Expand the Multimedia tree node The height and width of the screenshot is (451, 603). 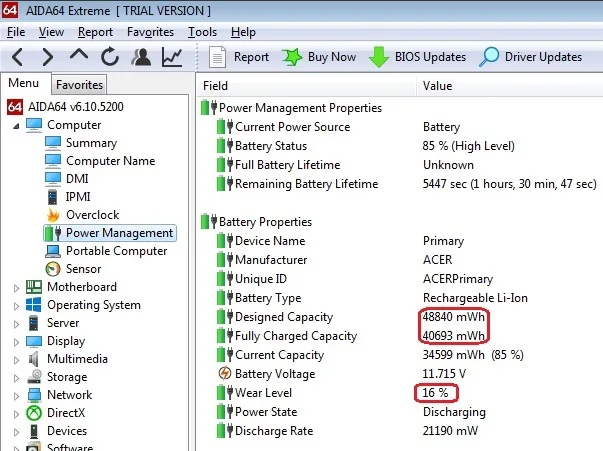16,360
